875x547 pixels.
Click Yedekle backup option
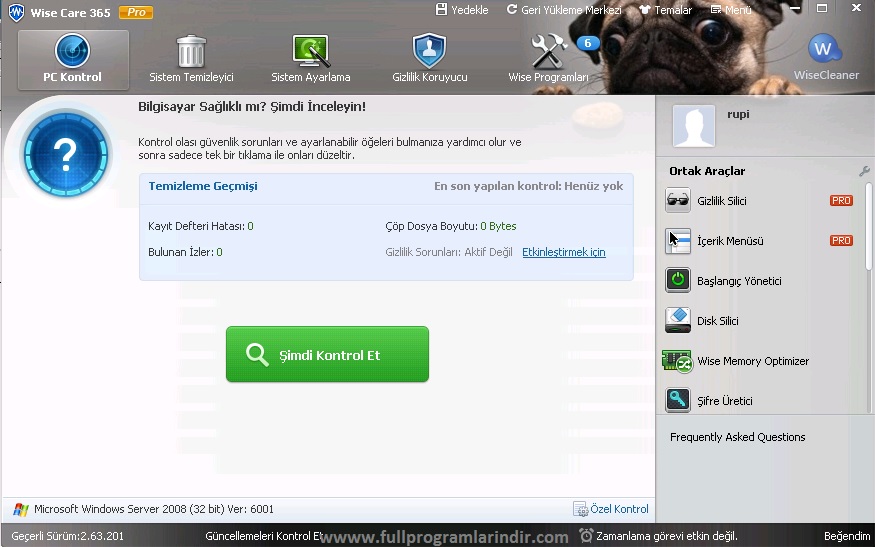click(x=462, y=10)
